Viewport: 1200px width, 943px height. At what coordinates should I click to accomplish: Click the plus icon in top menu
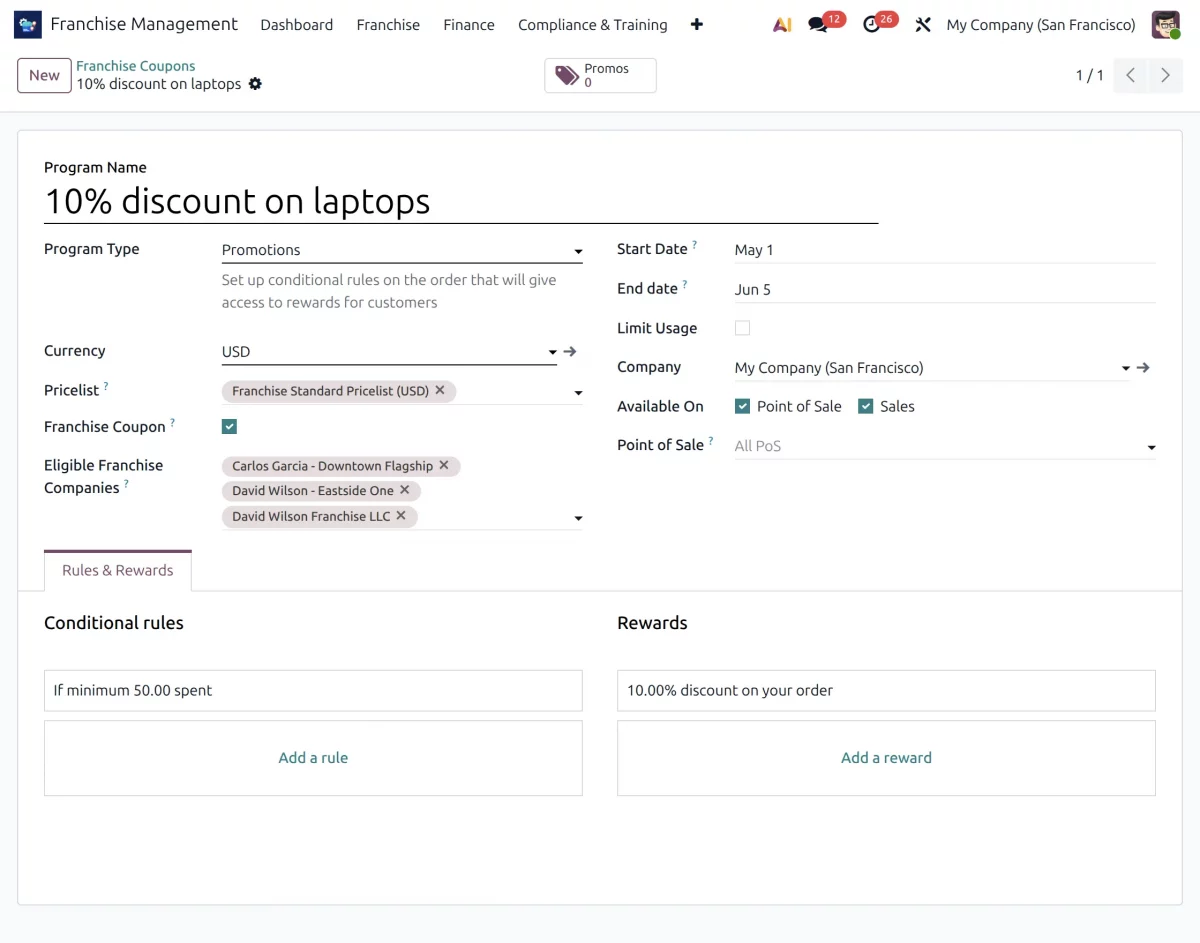point(697,24)
